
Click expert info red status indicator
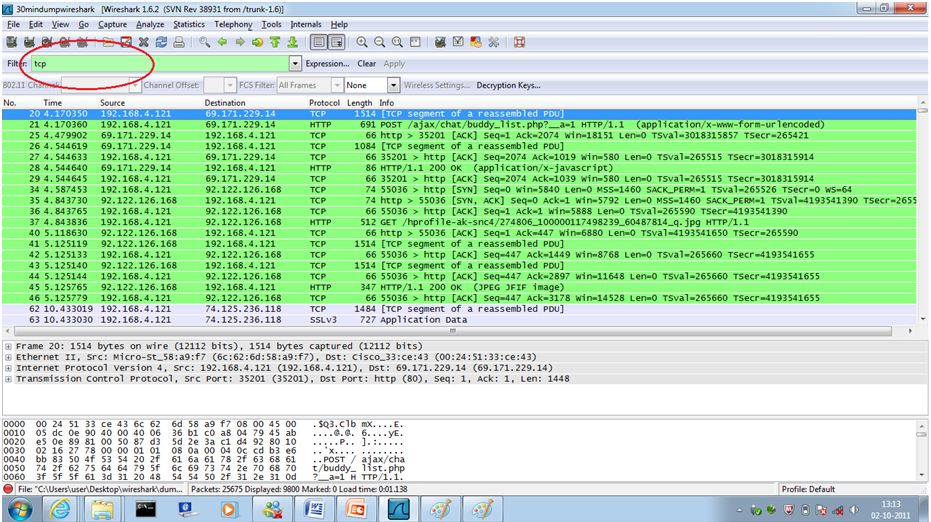coord(8,490)
